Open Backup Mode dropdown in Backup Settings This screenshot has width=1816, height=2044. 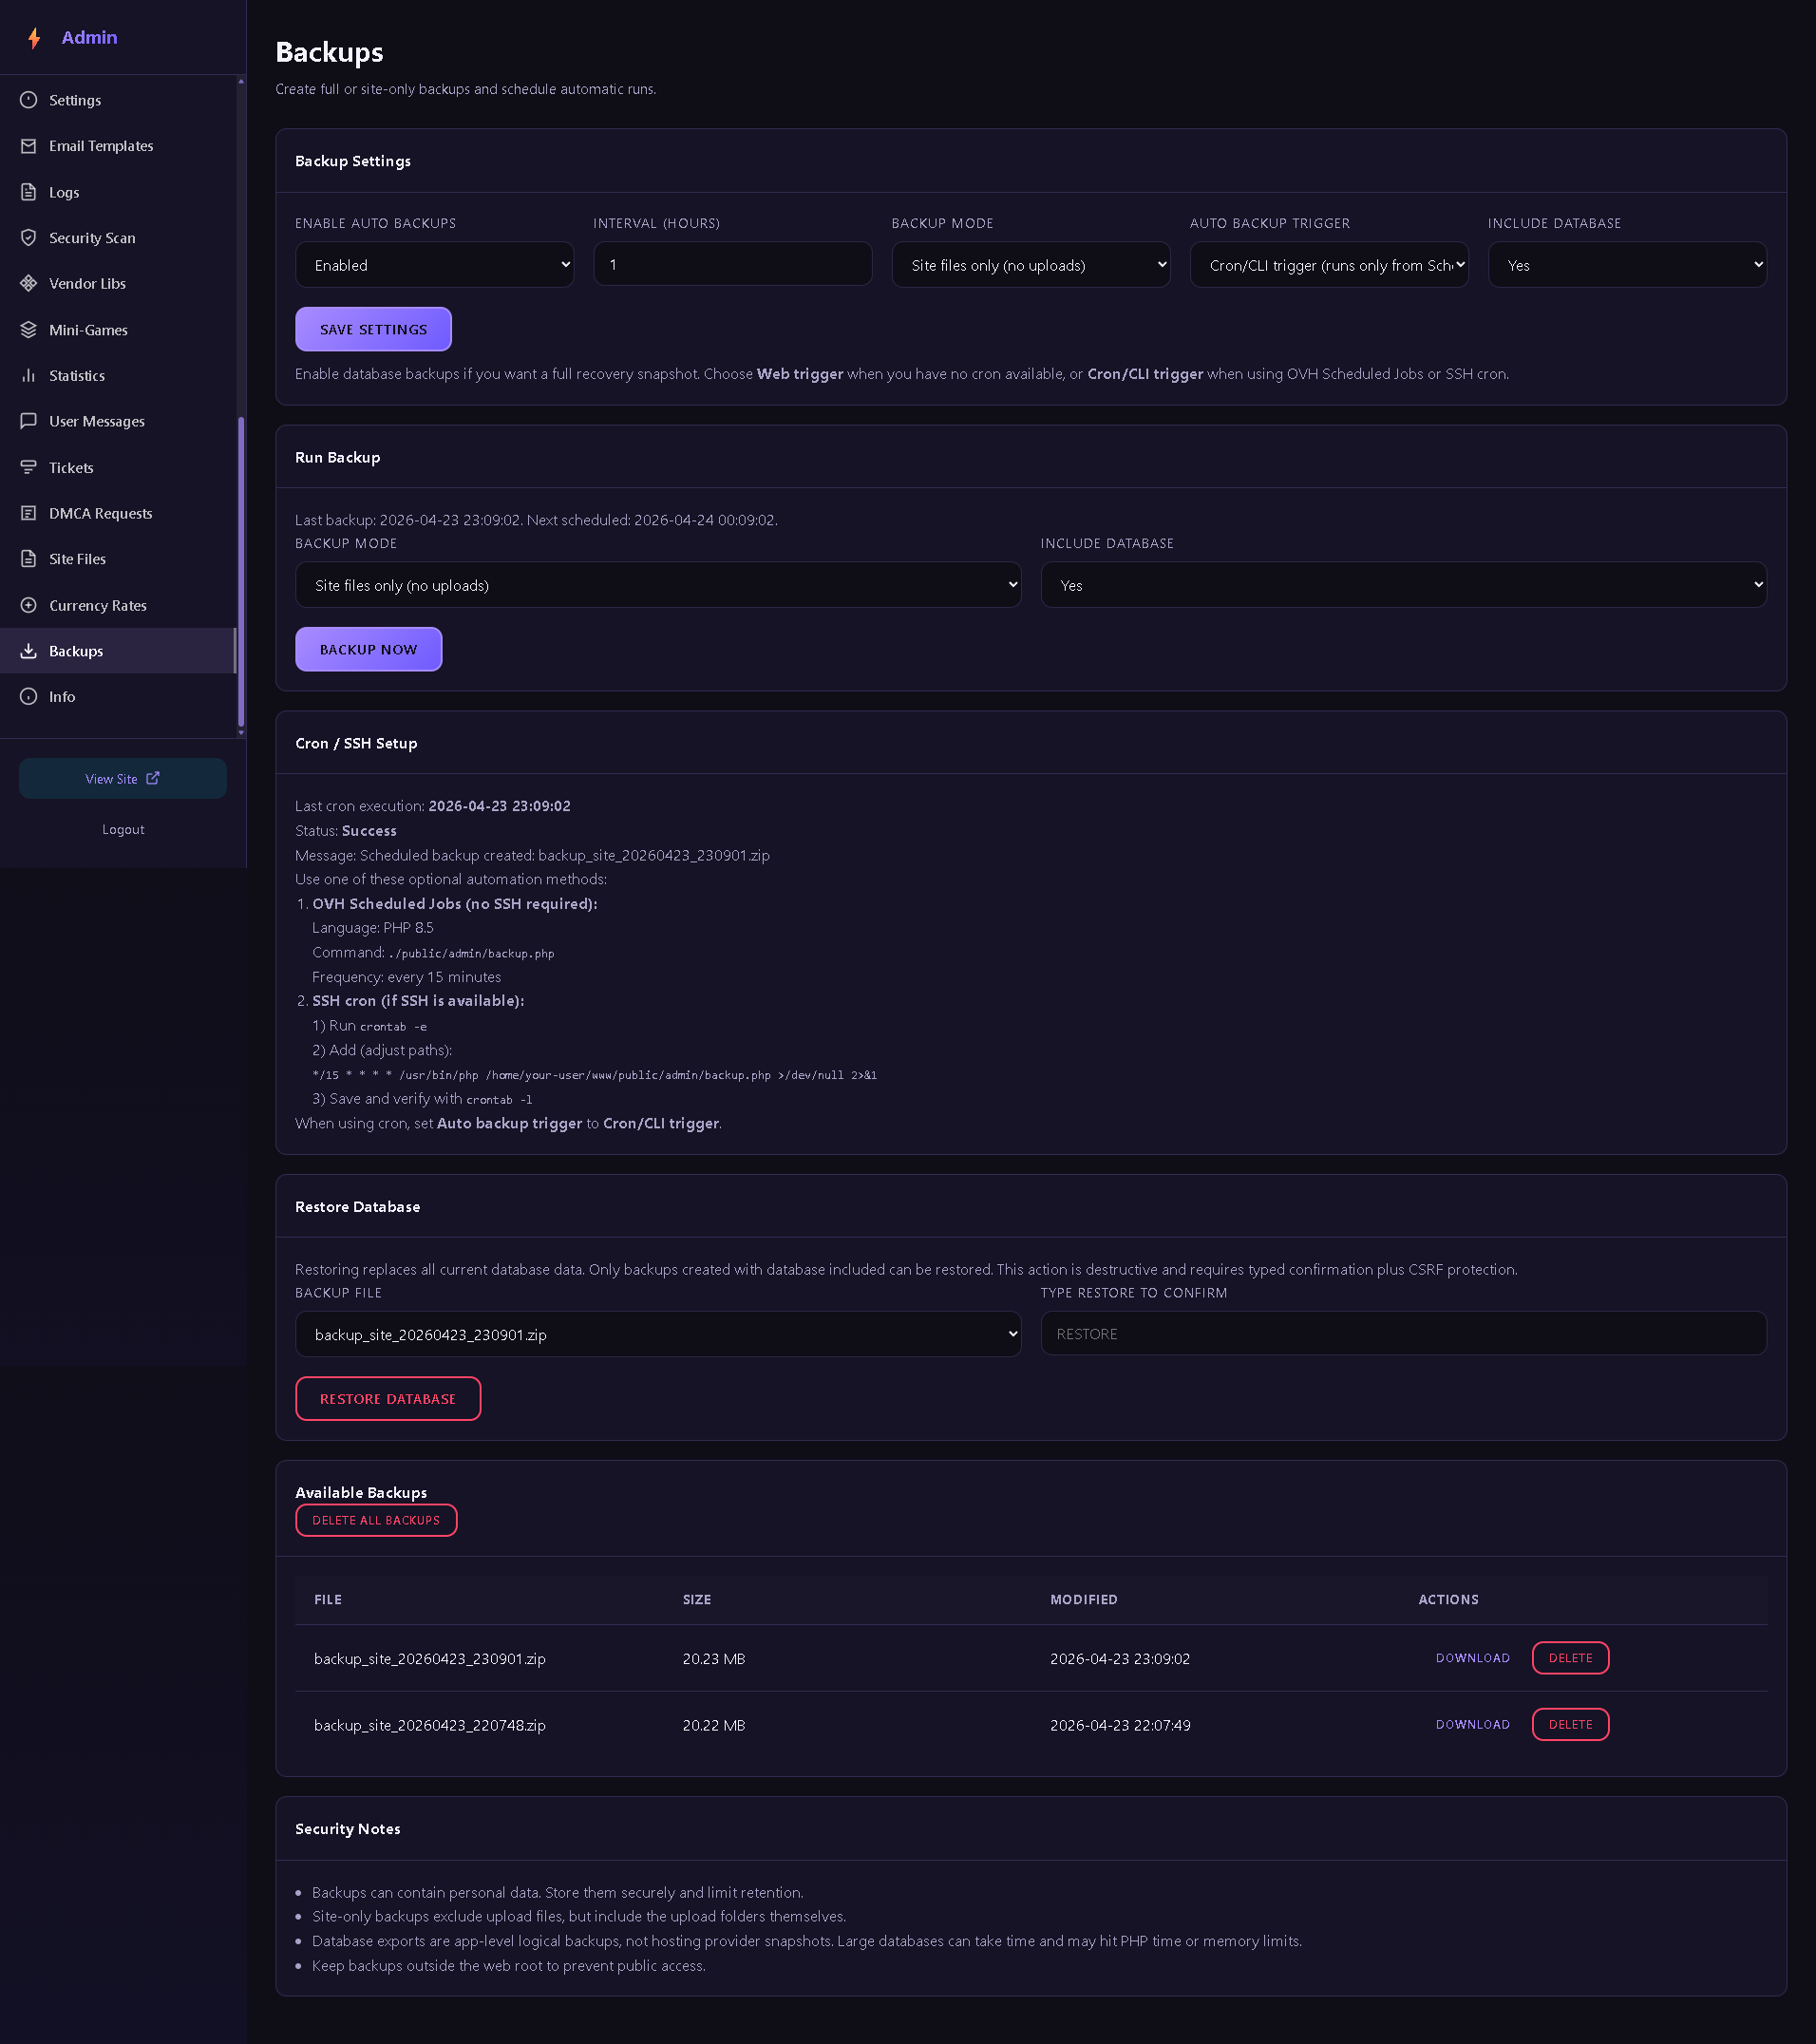coord(1031,265)
